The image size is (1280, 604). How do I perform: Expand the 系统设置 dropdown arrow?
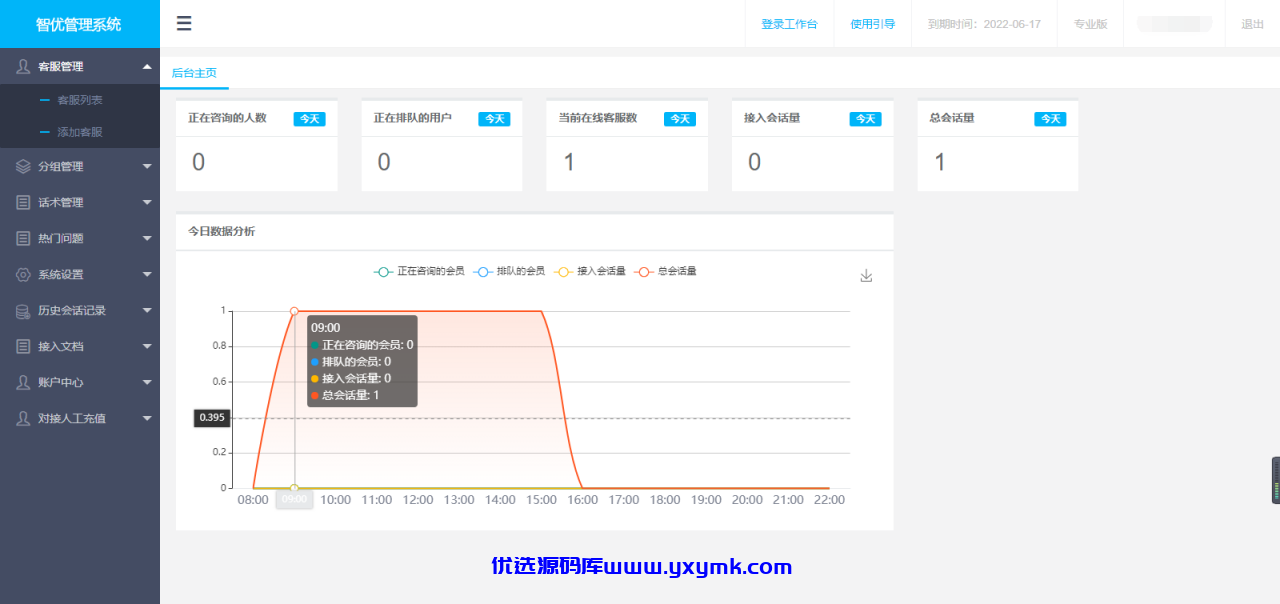click(147, 274)
